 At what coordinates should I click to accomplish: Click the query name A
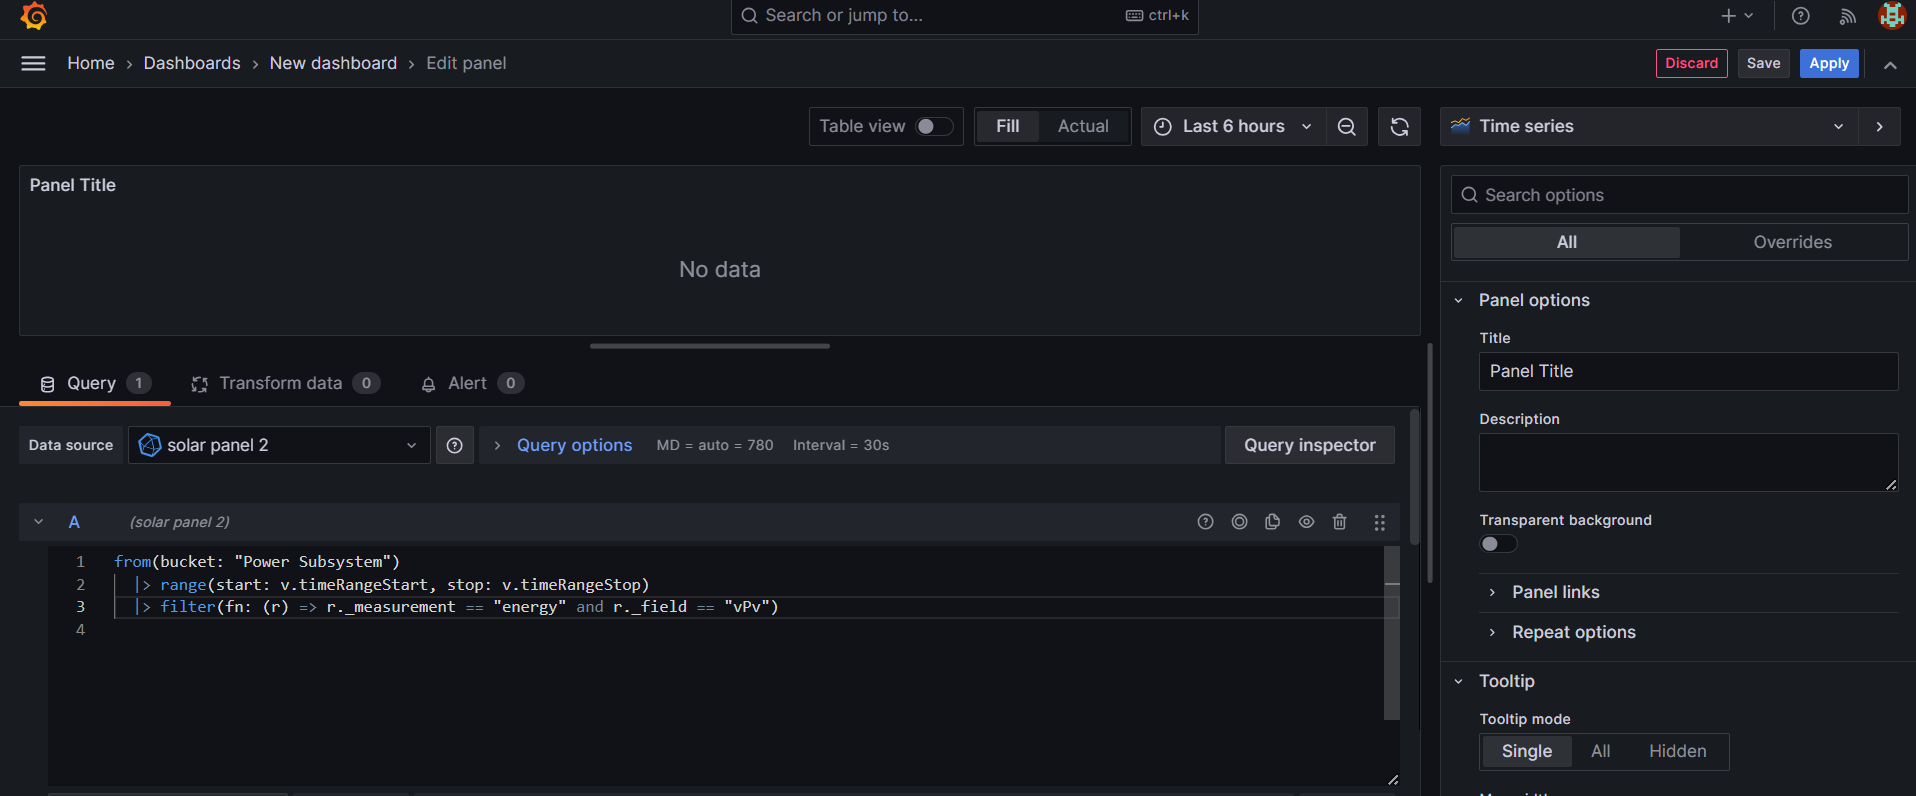tap(74, 522)
